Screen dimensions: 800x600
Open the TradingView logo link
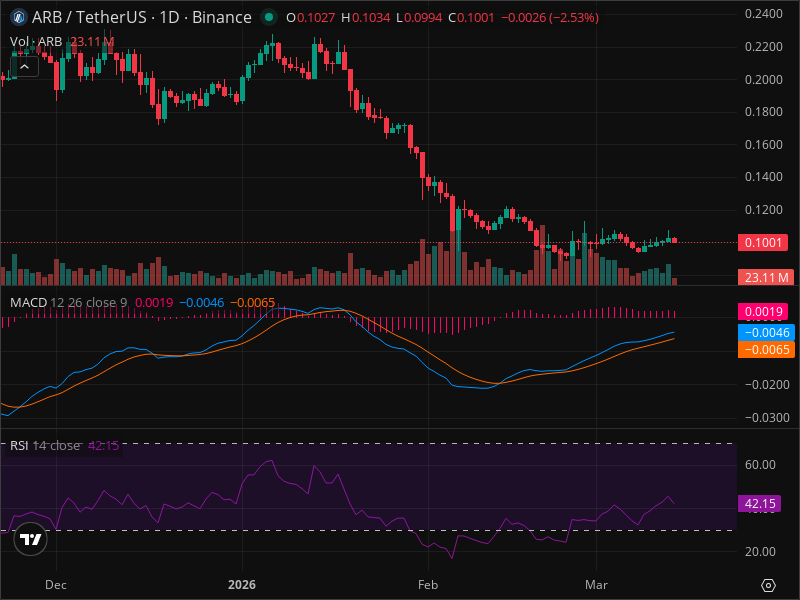pos(31,539)
